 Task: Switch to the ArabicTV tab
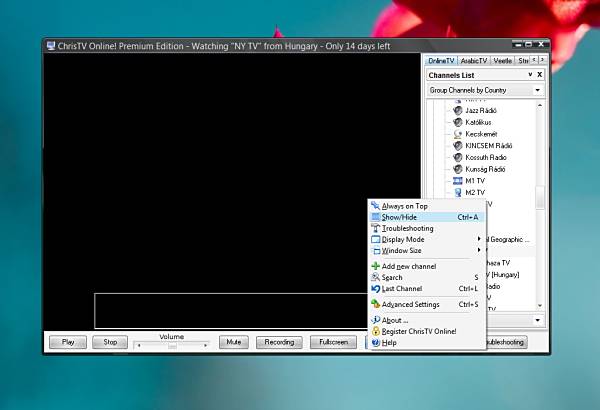click(474, 61)
